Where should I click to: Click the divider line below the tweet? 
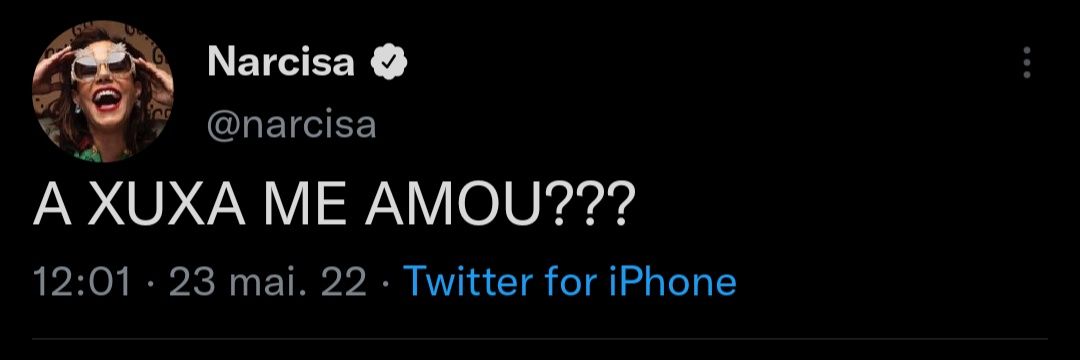point(540,339)
